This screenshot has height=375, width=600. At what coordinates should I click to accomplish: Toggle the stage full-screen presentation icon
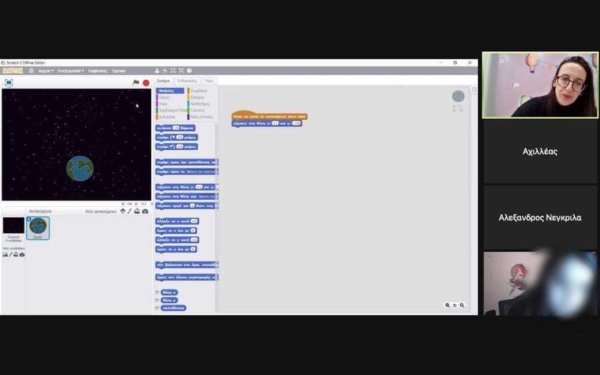coord(8,83)
